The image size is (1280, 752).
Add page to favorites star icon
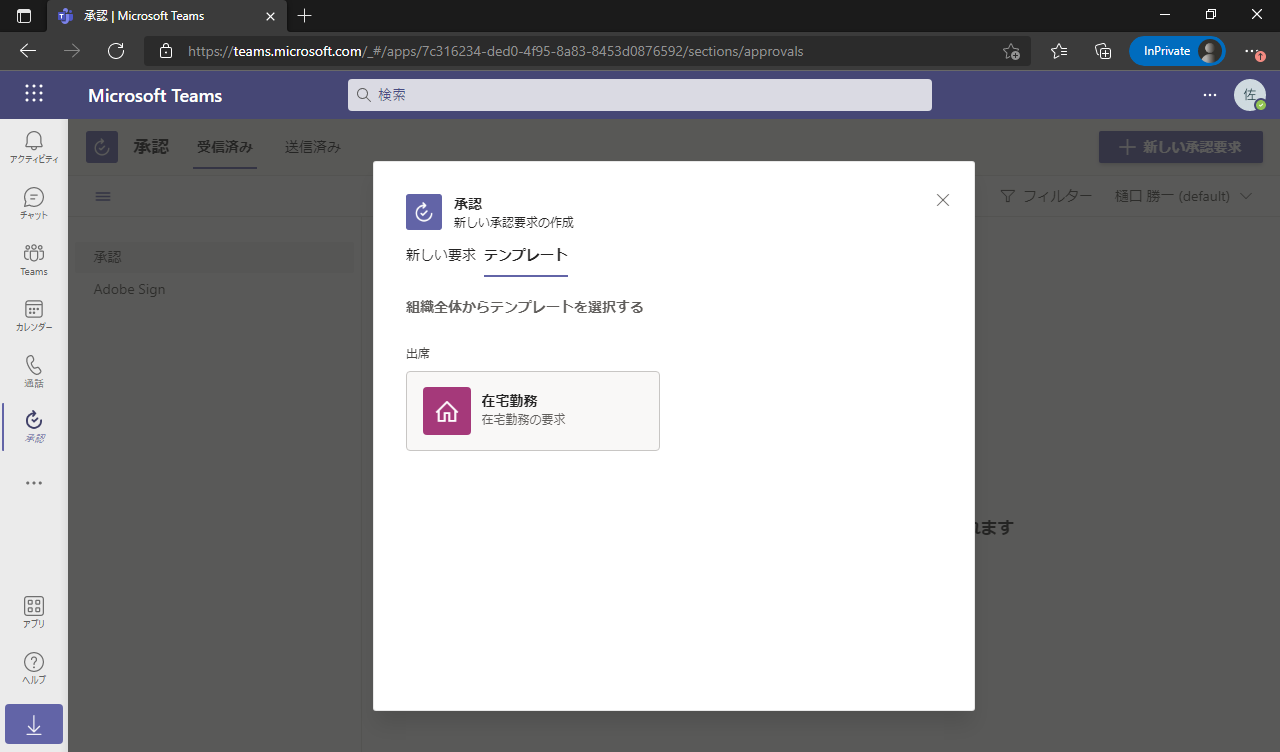pos(1011,51)
